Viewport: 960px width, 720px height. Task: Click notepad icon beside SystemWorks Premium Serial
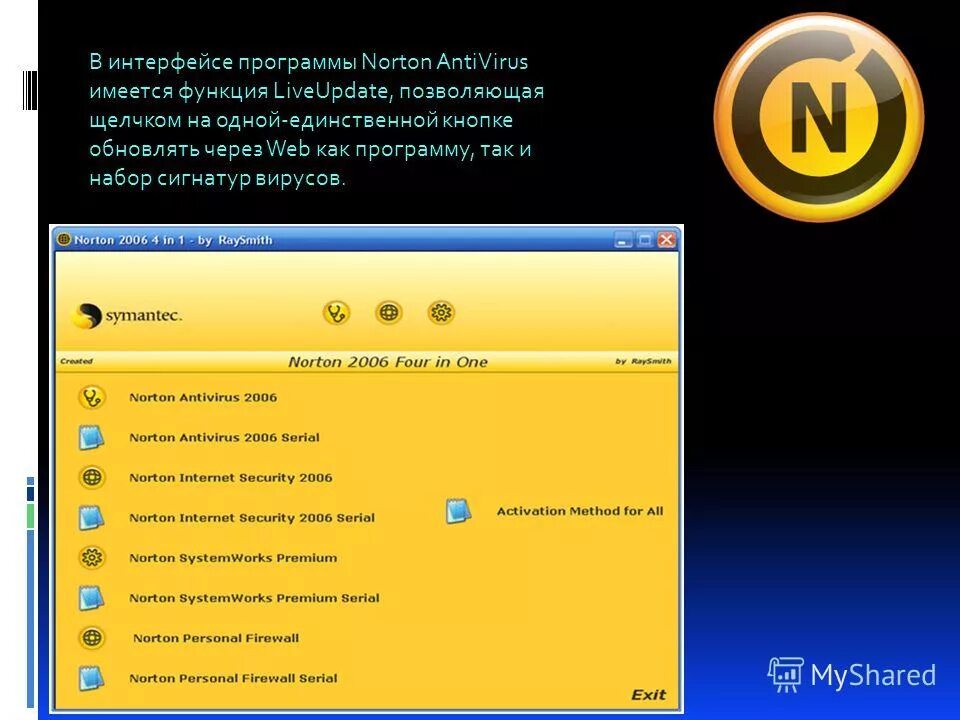coord(91,598)
